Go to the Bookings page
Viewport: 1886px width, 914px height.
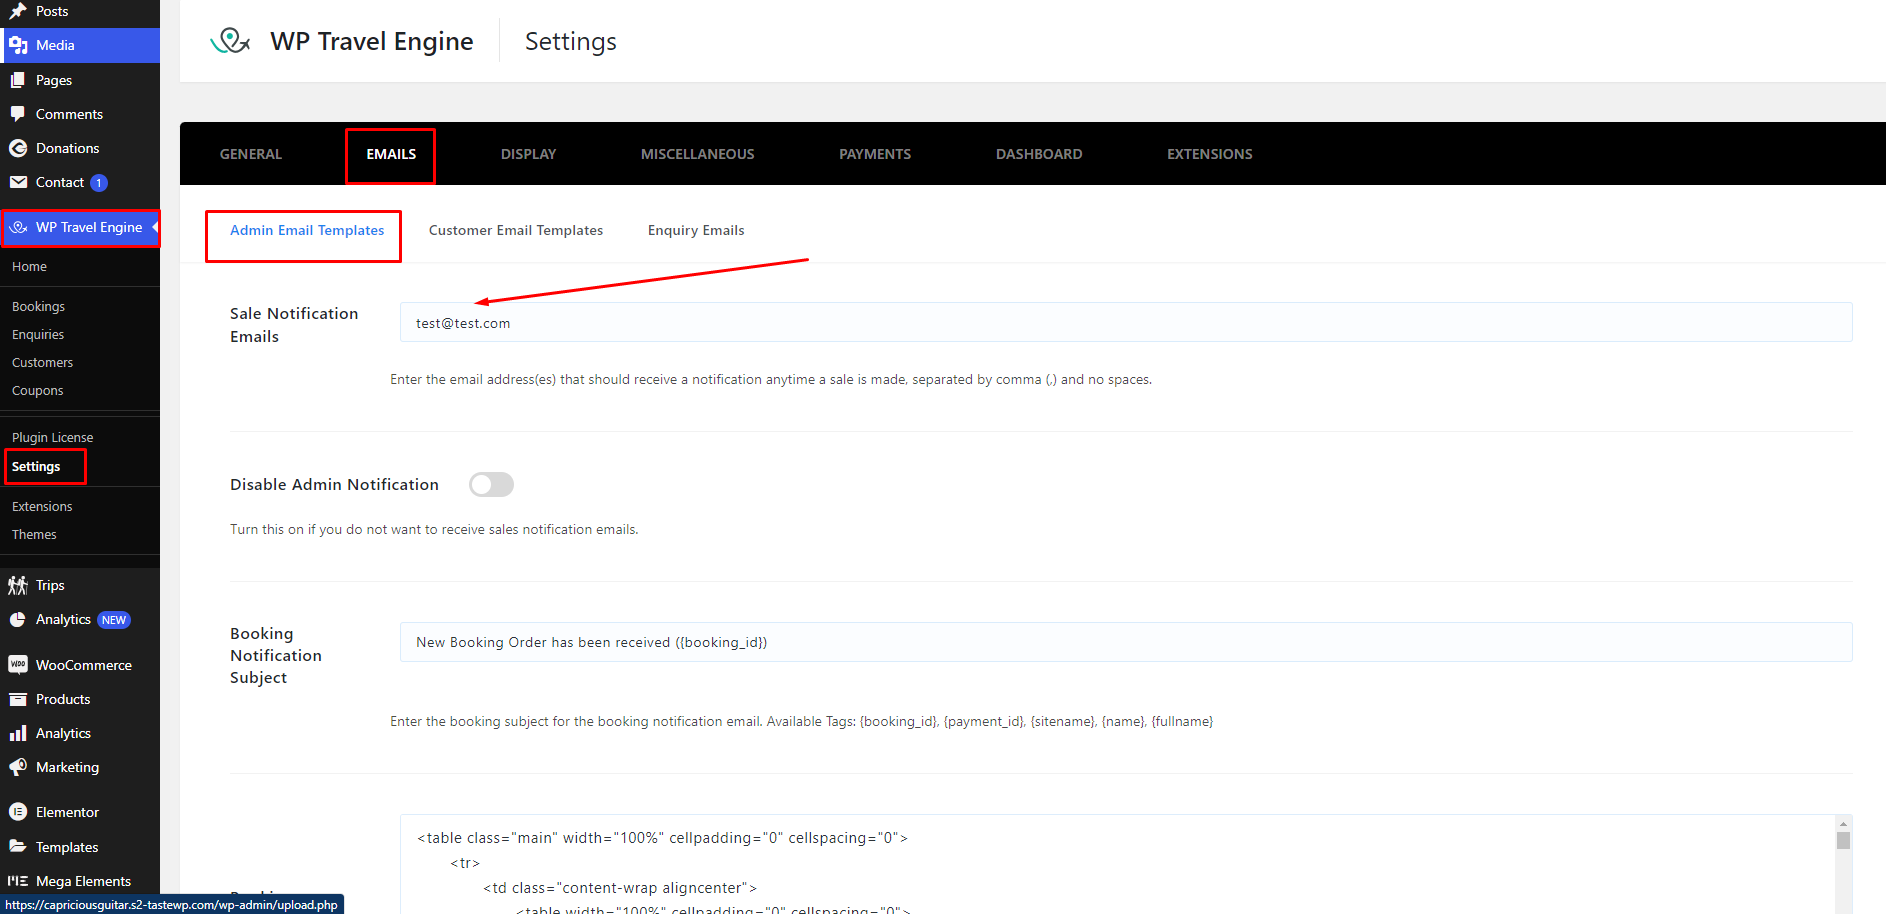pyautogui.click(x=38, y=306)
